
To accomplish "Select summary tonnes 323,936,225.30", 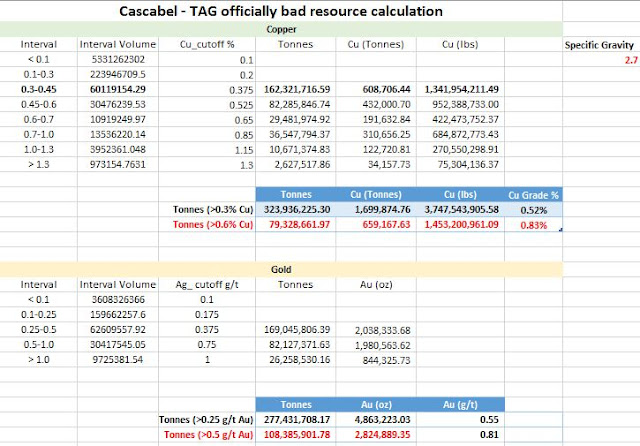I will pyautogui.click(x=297, y=210).
